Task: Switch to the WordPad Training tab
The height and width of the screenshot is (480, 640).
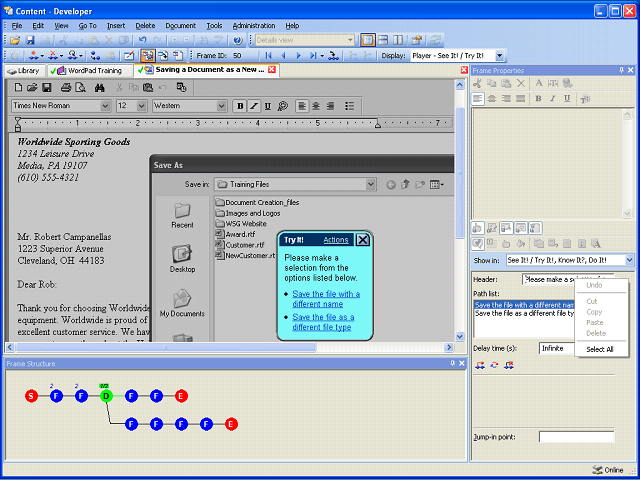Action: tap(90, 71)
